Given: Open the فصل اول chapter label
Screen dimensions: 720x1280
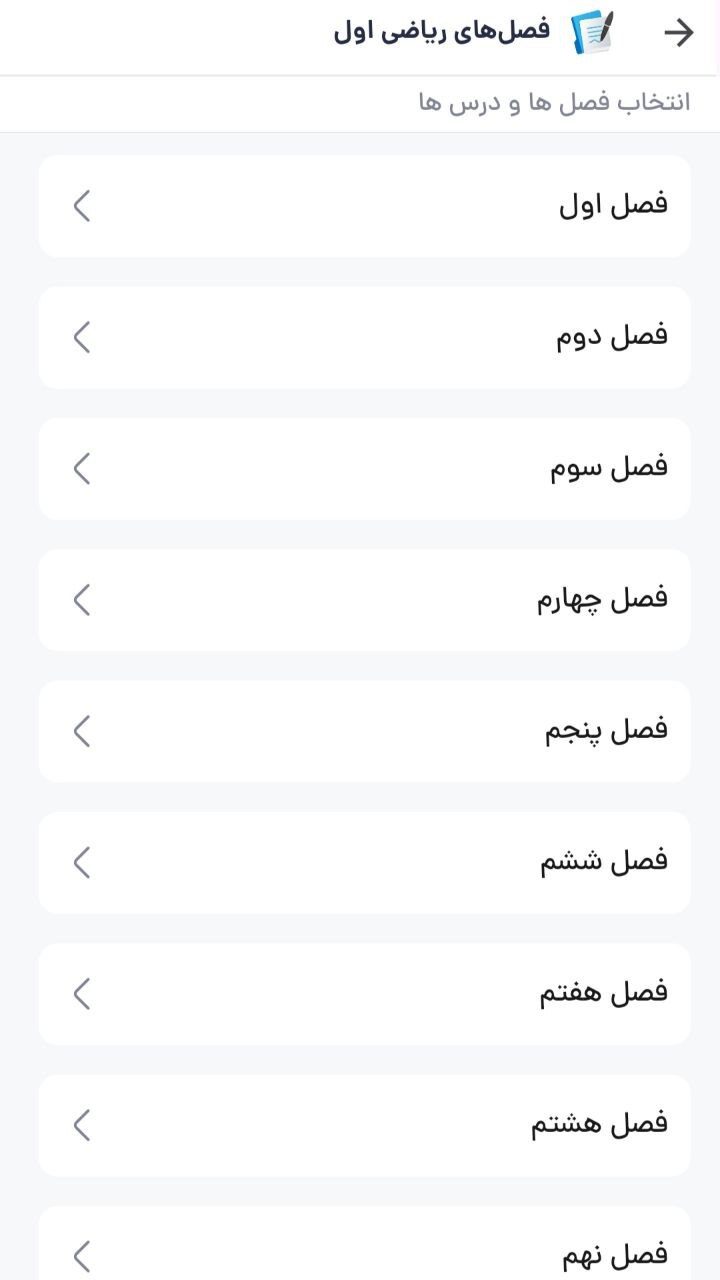Looking at the screenshot, I should pyautogui.click(x=612, y=206).
